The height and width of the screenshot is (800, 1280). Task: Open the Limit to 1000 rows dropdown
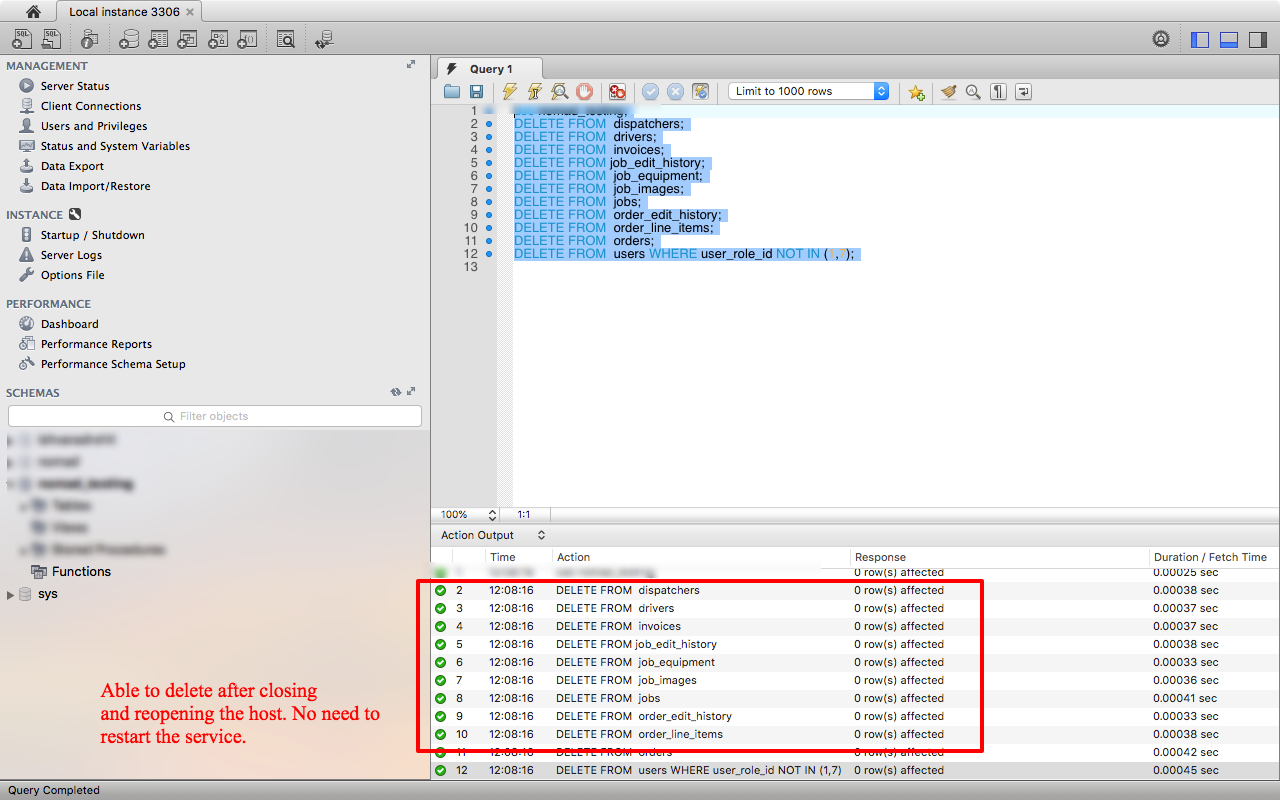tap(808, 91)
